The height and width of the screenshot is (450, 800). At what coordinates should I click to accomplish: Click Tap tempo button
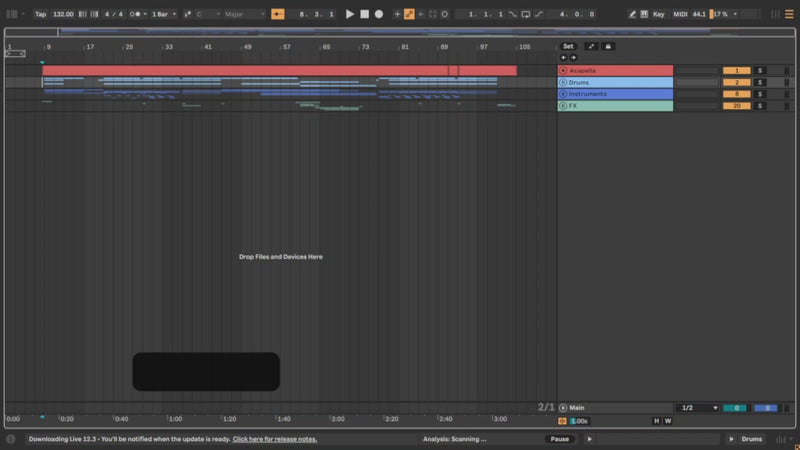pyautogui.click(x=40, y=14)
